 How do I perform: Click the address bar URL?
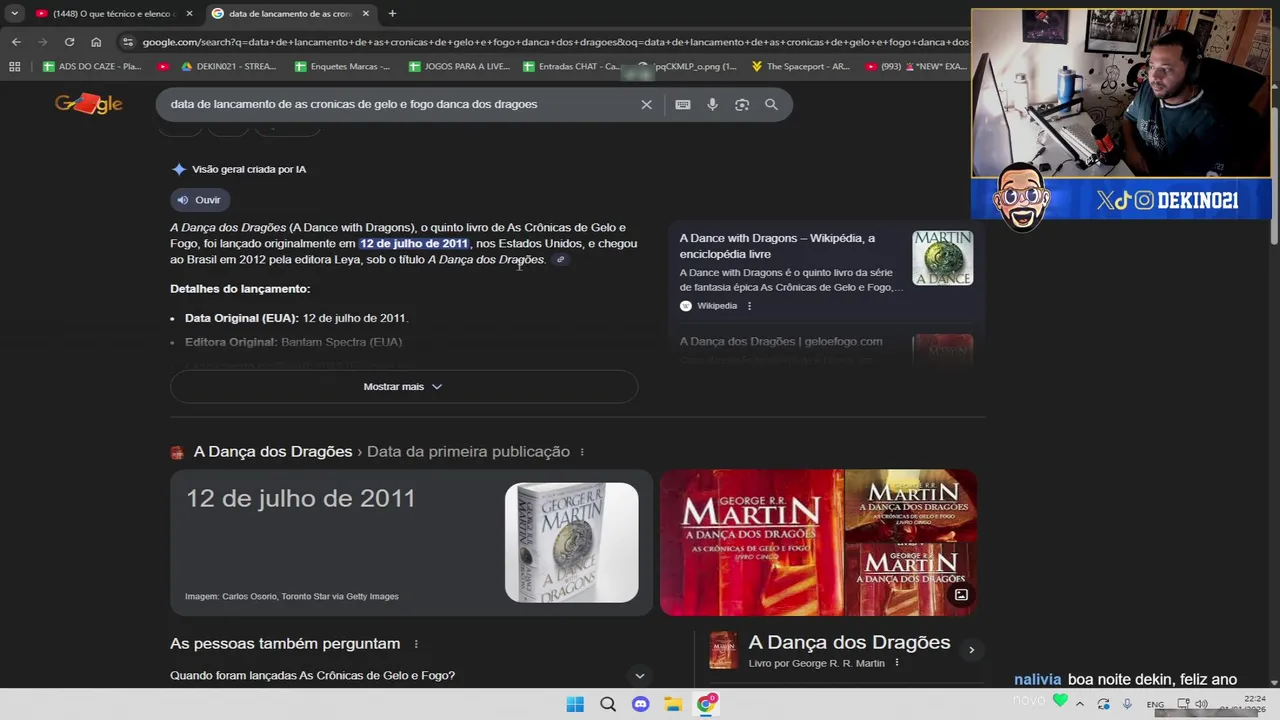click(555, 42)
